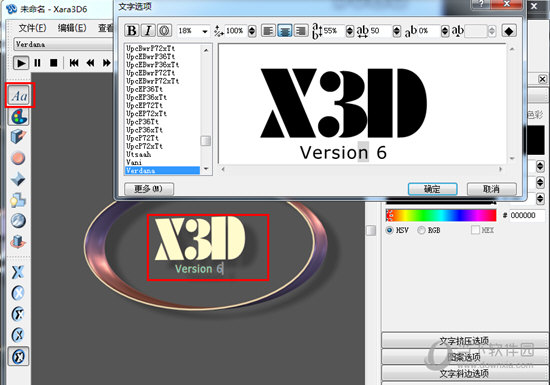Select the RGB radio button
Viewport: 550px width, 385px height.
(421, 230)
